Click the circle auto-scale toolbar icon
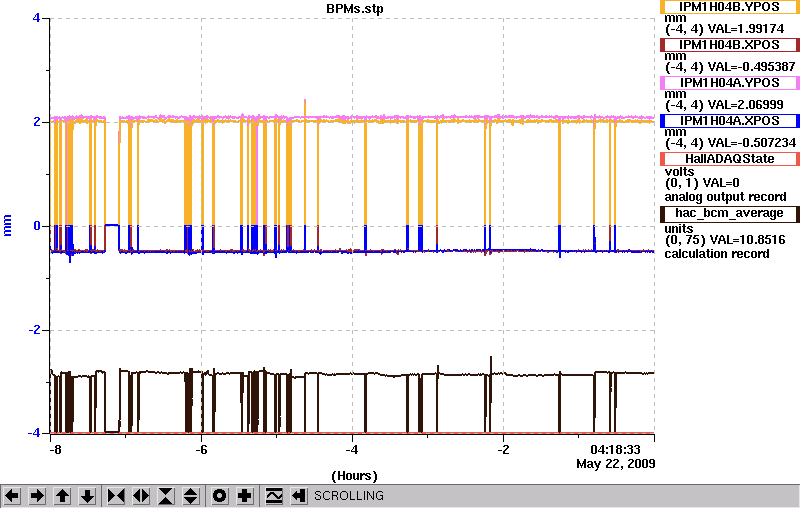This screenshot has height=508, width=800. (x=219, y=496)
